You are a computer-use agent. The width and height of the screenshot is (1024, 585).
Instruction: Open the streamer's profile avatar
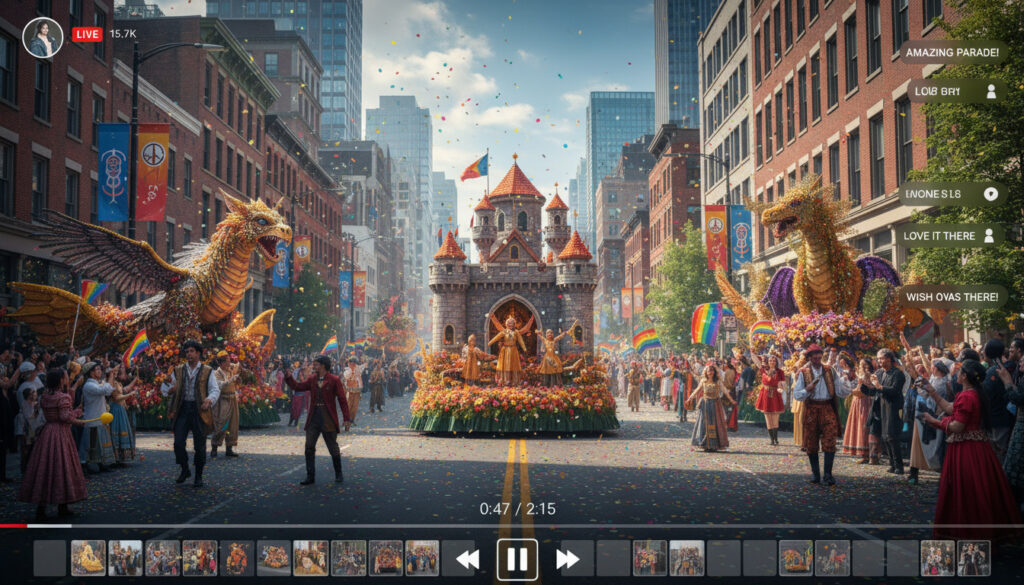[42, 37]
